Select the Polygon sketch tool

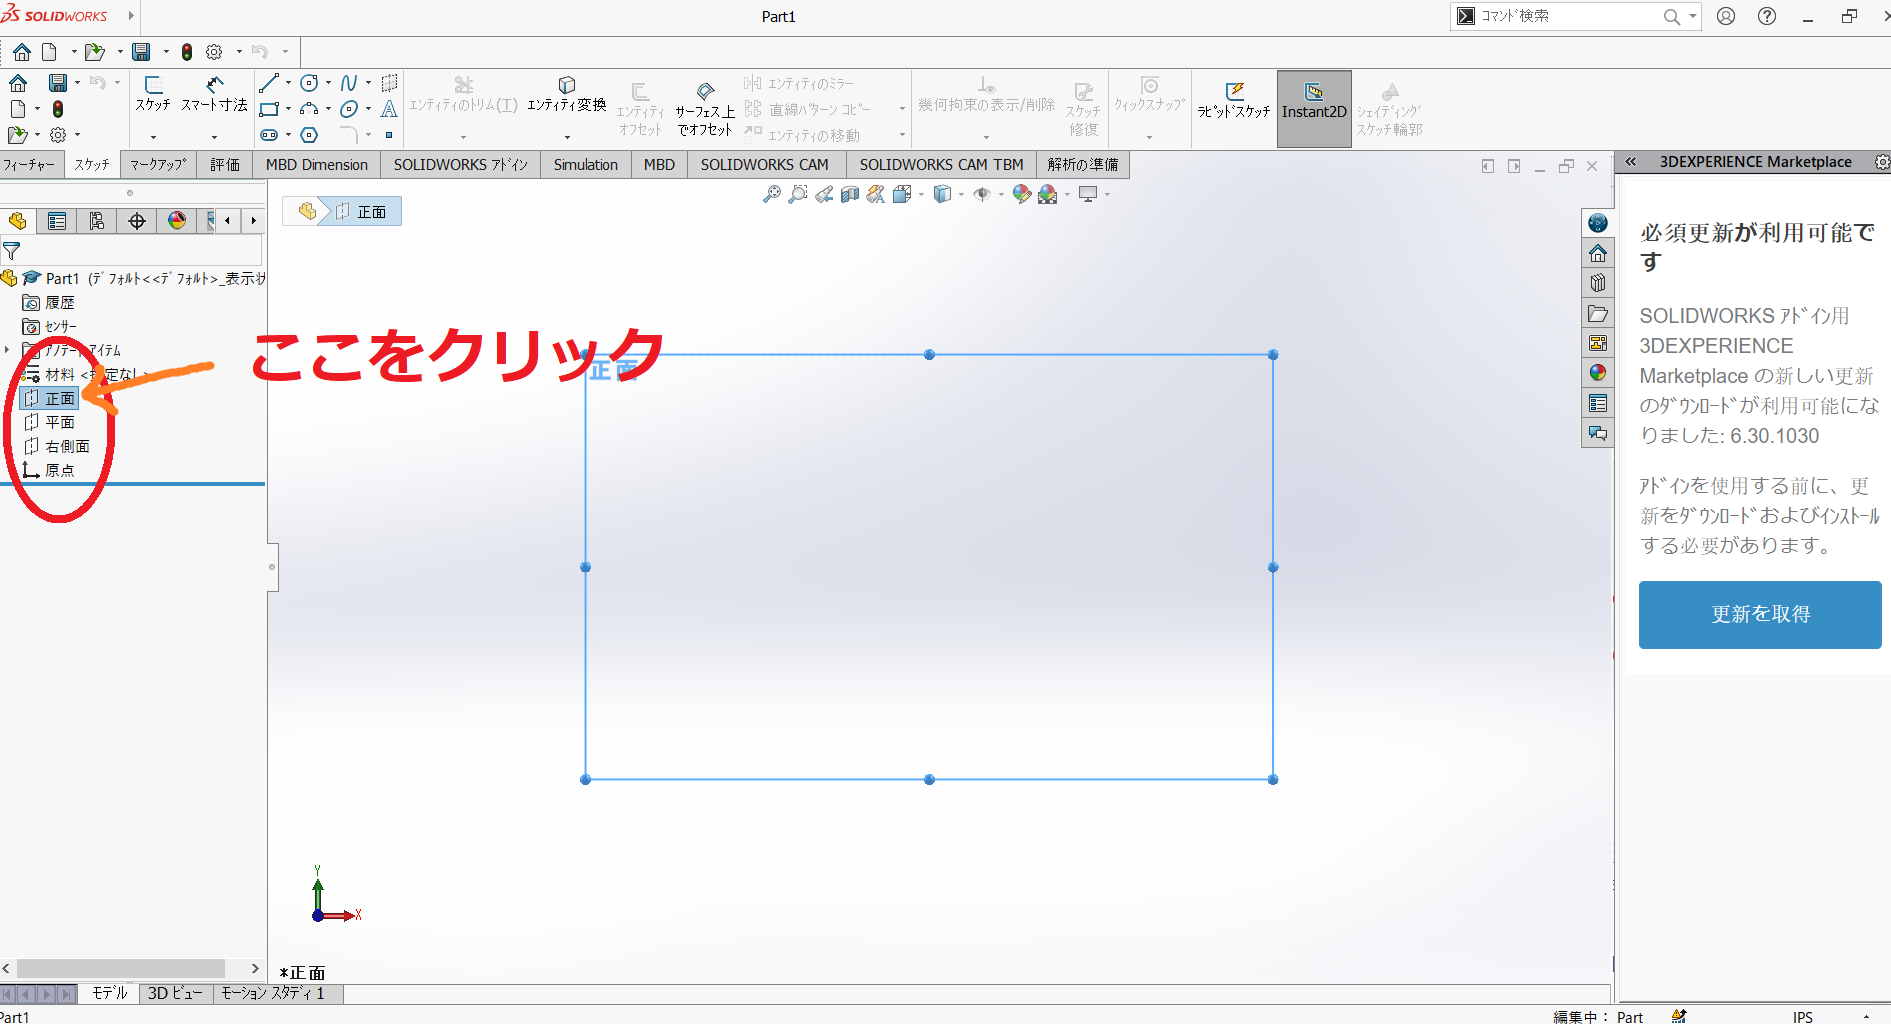pos(309,135)
